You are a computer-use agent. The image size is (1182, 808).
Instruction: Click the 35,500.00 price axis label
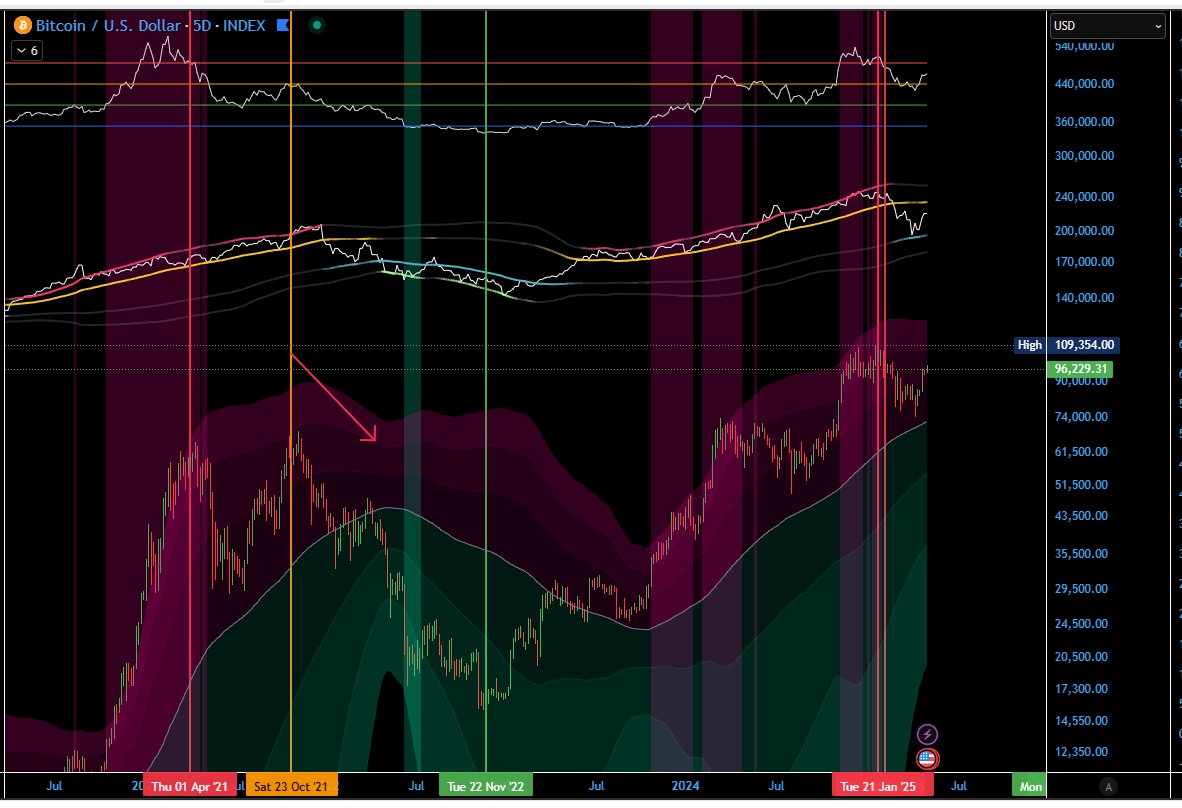tap(1081, 553)
